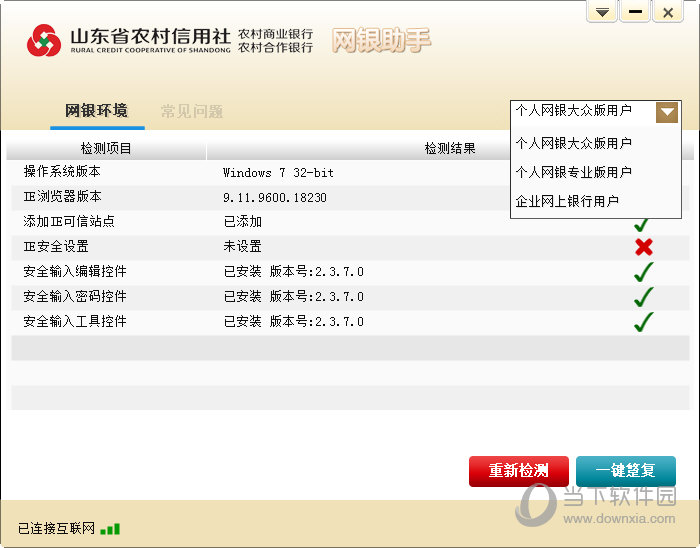Choose 企业网上银行用户 from the list
Viewport: 700px width, 548px height.
pos(596,201)
